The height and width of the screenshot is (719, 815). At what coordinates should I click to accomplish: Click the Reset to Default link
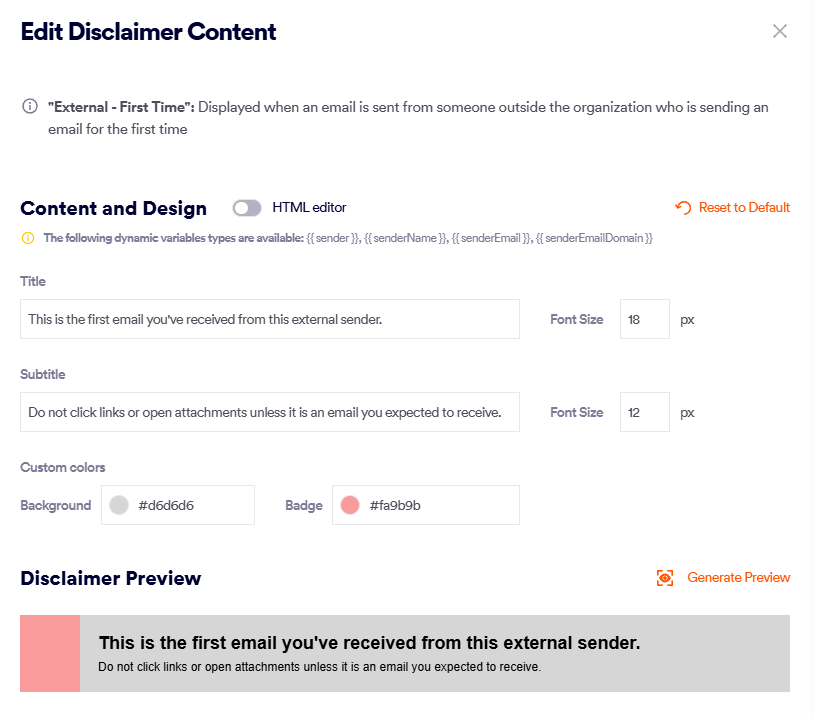(744, 208)
